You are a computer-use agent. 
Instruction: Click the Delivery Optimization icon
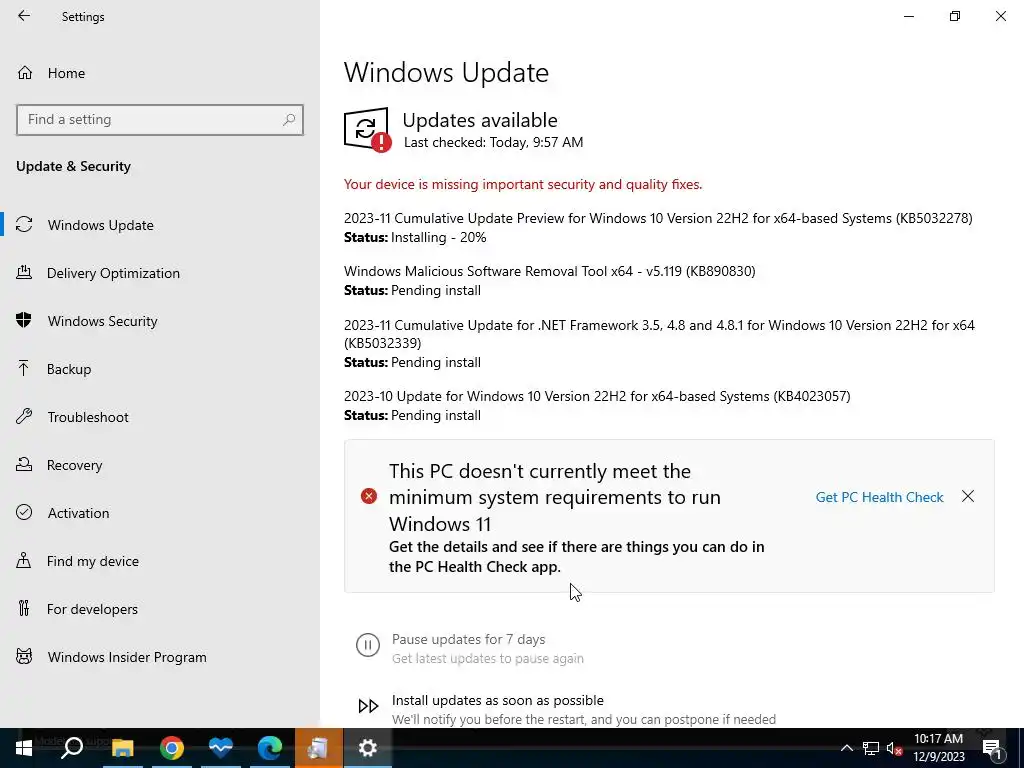click(x=24, y=272)
